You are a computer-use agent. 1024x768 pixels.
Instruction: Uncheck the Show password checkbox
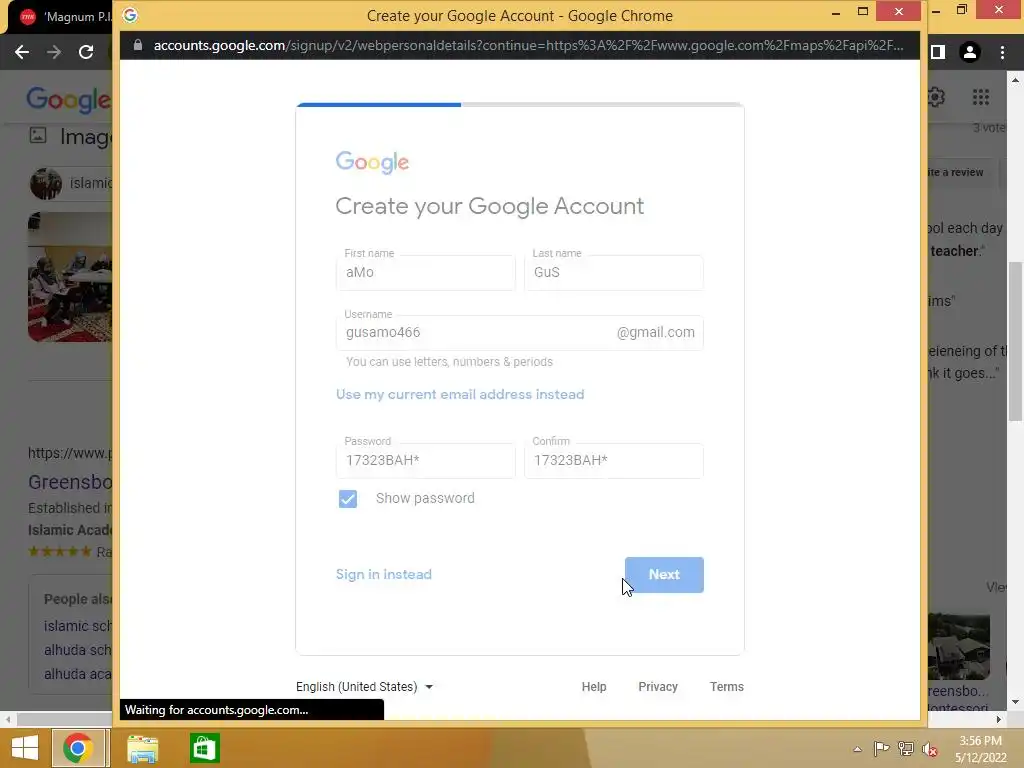pos(347,498)
